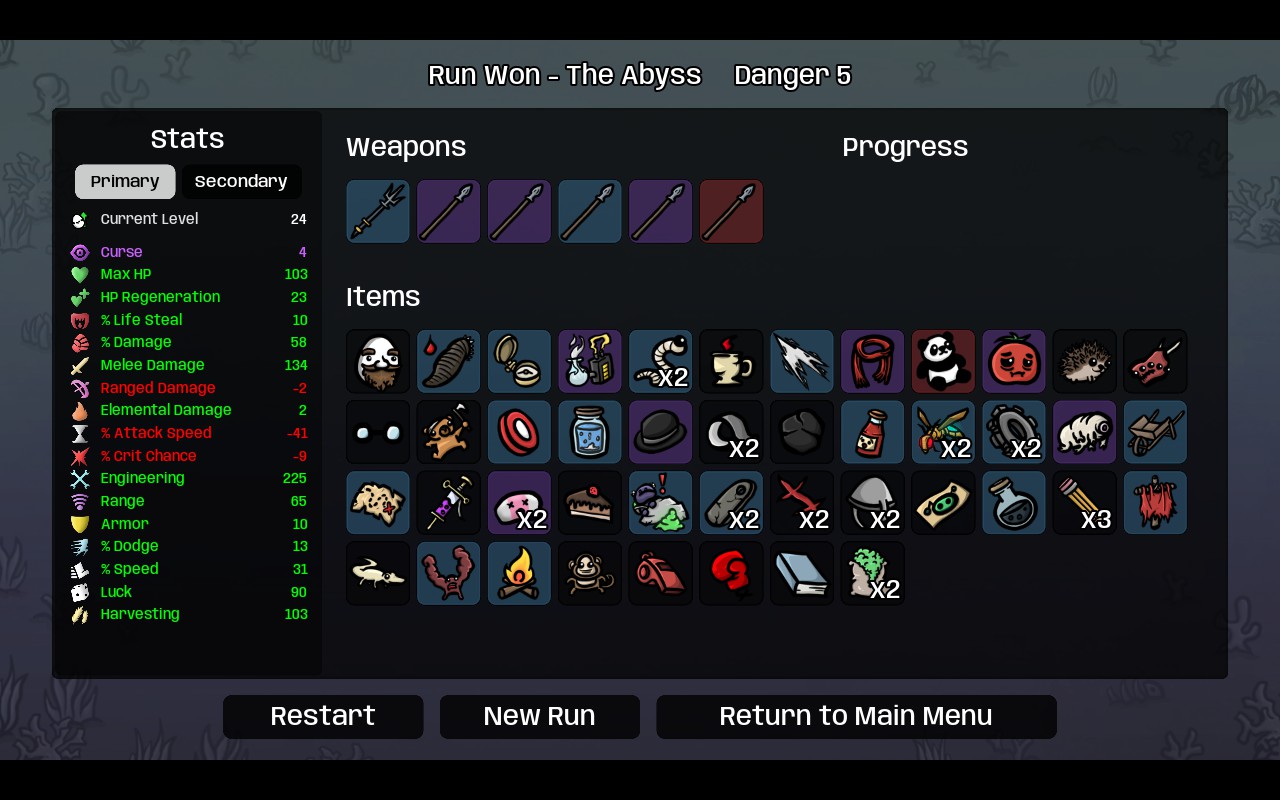Switch to the Primary stats tab

[125, 181]
